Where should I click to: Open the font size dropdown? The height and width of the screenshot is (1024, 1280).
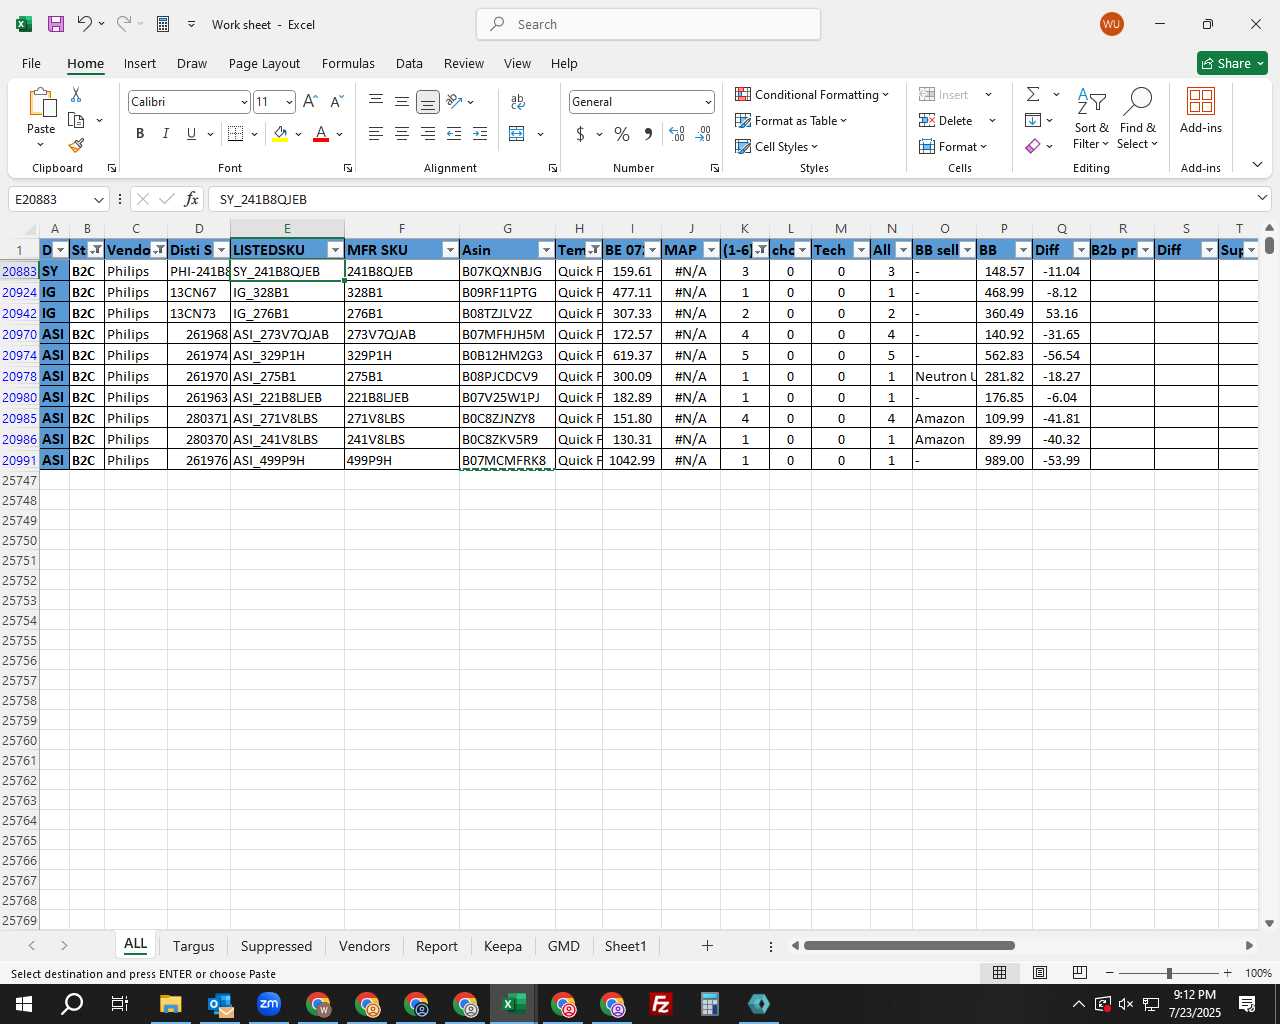point(289,102)
